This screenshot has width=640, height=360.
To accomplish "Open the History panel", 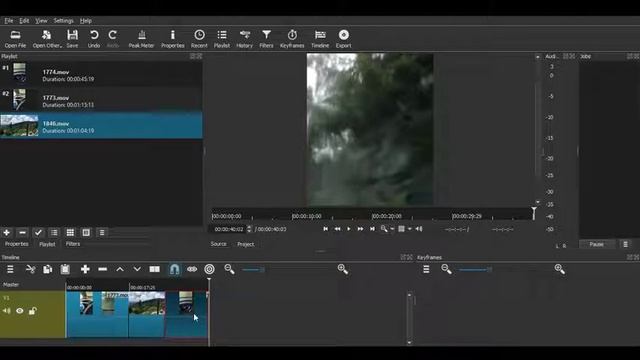I will [244, 39].
